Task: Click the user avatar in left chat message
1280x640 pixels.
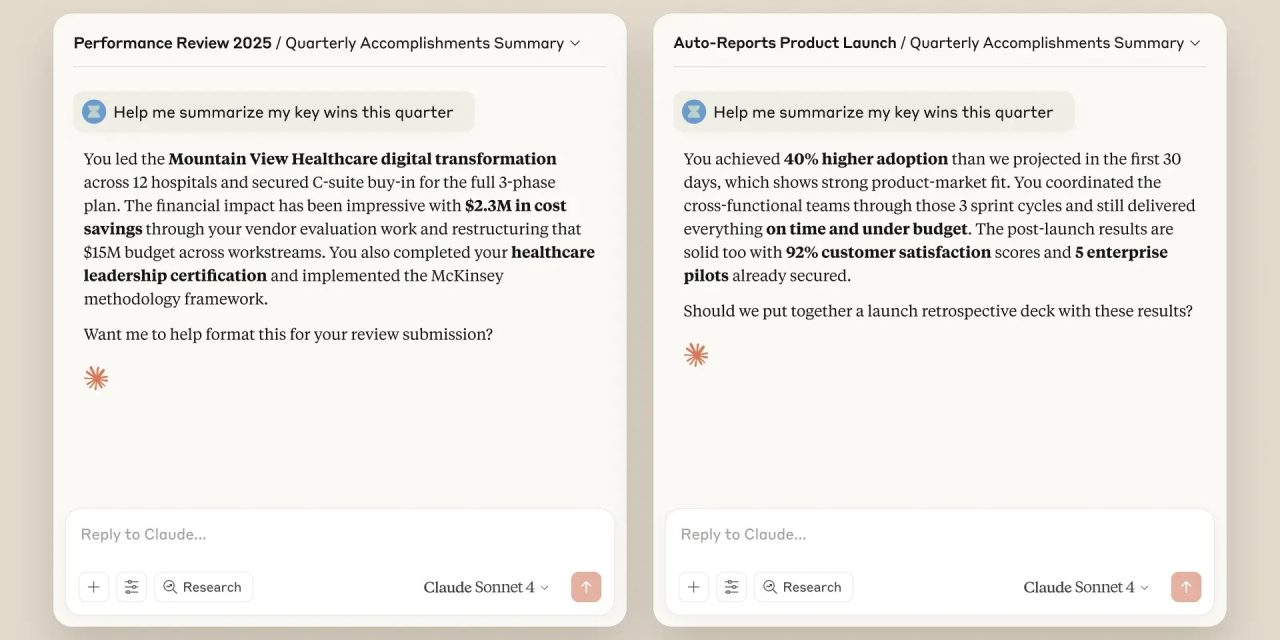Action: tap(94, 112)
